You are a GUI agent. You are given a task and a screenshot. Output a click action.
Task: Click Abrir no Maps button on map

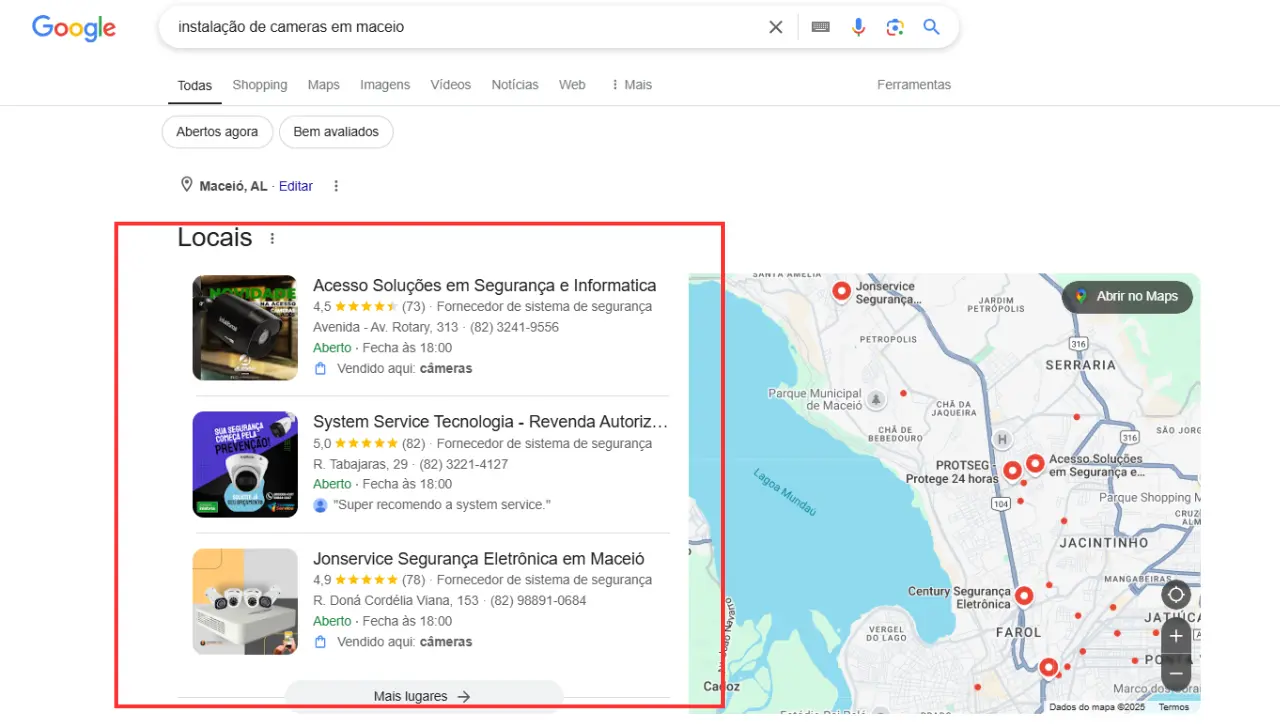(x=1127, y=296)
